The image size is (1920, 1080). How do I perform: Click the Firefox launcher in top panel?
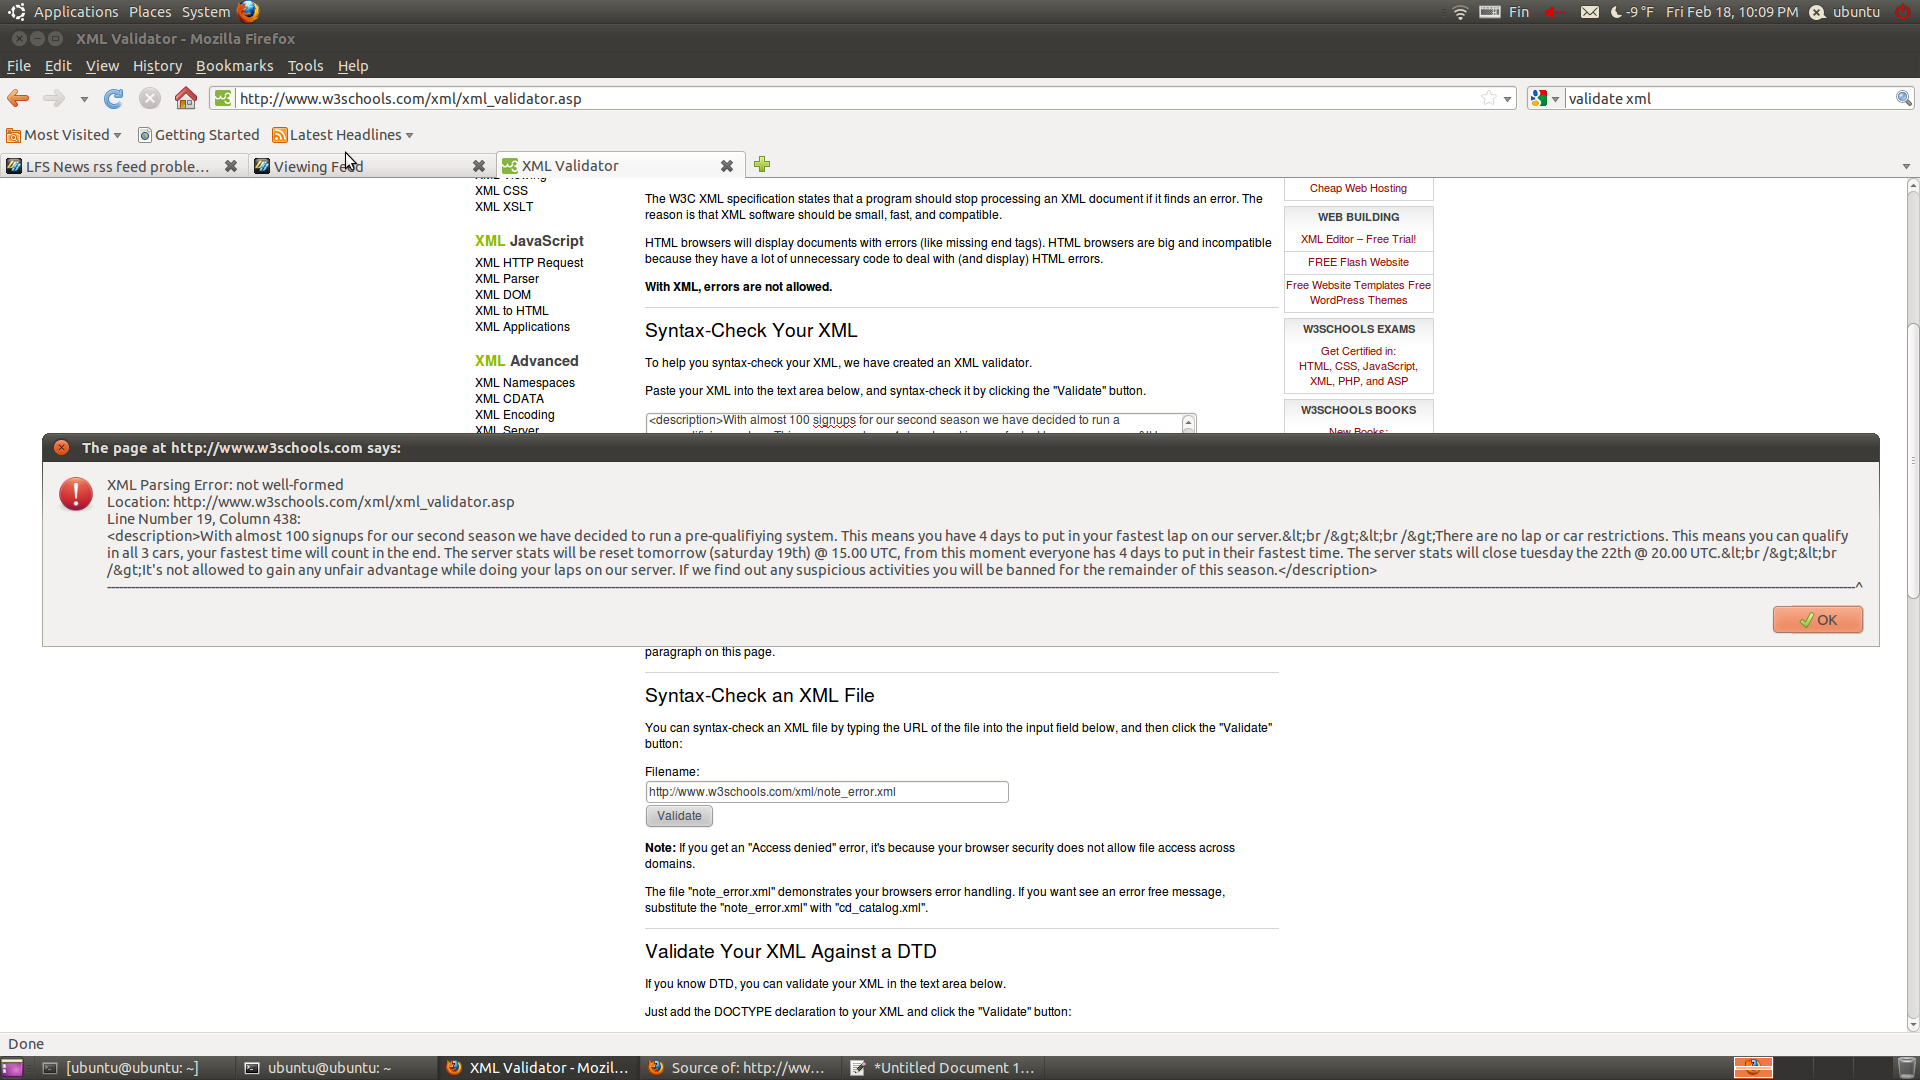click(248, 11)
